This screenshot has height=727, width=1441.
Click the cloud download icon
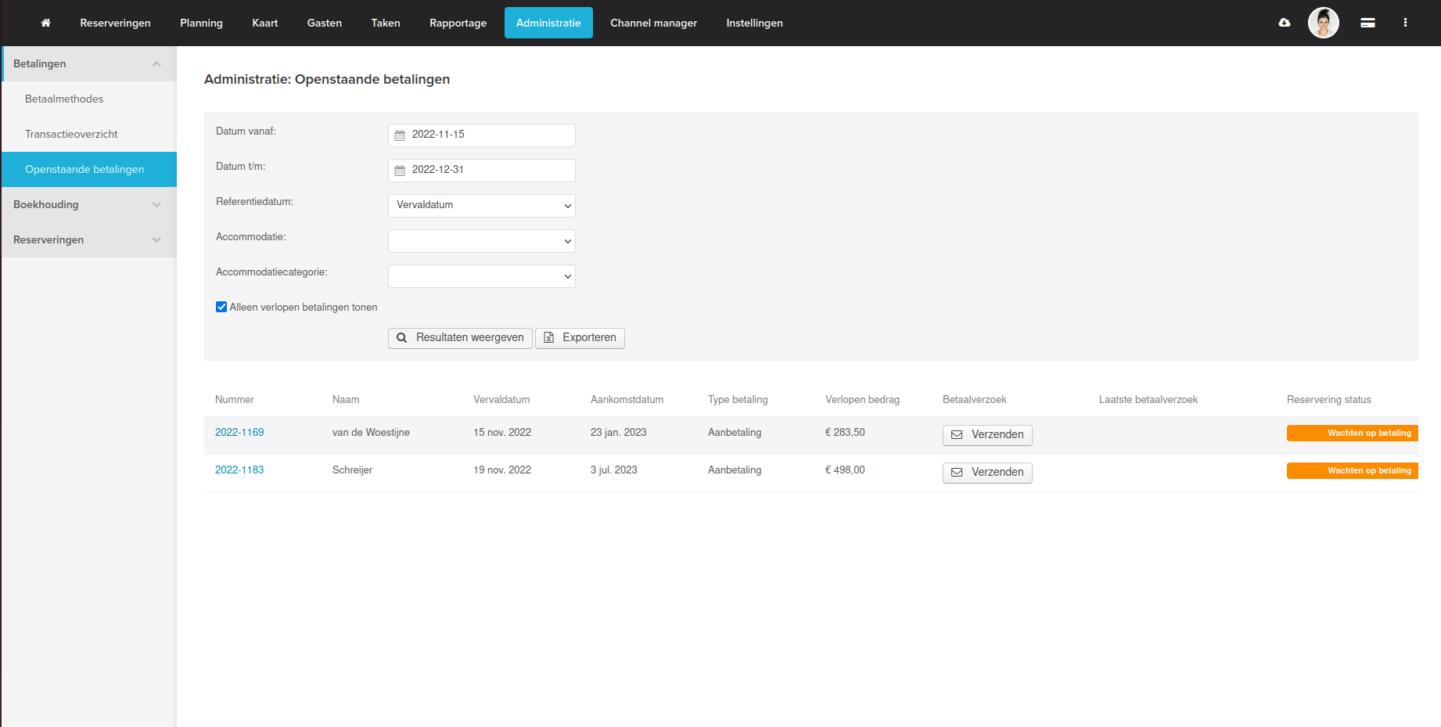pos(1285,23)
